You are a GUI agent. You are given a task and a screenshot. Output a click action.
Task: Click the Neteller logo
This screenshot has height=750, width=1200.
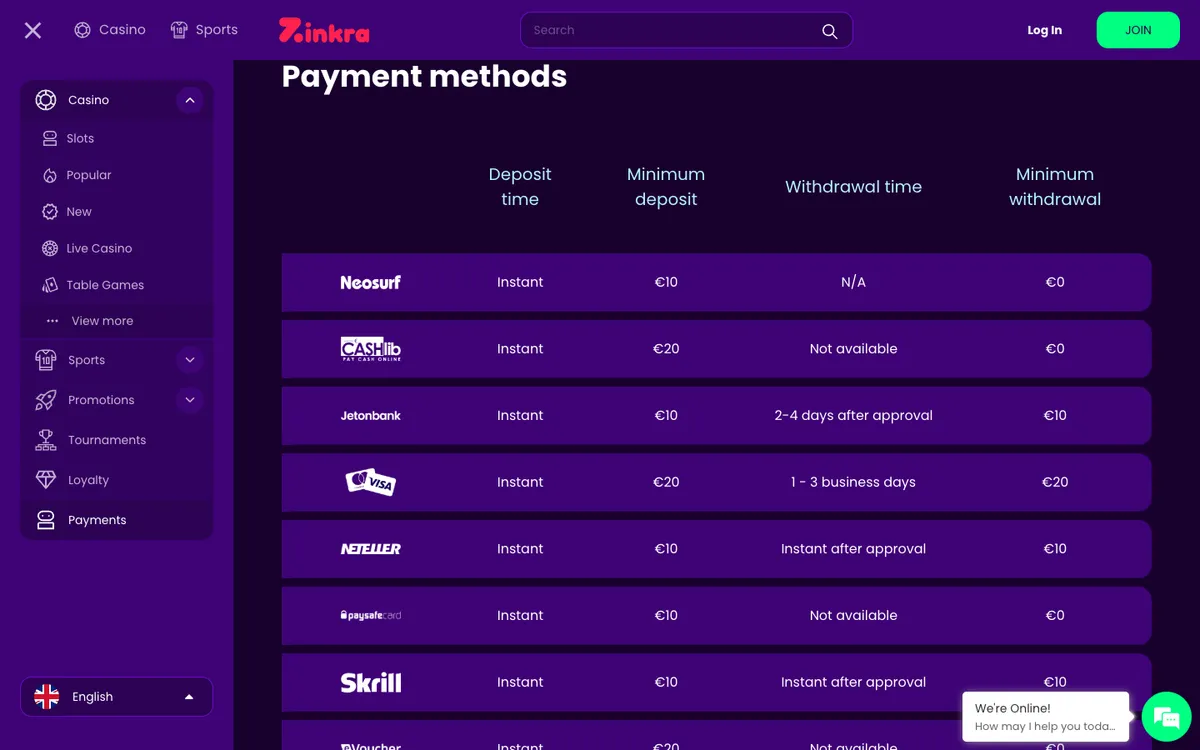370,549
